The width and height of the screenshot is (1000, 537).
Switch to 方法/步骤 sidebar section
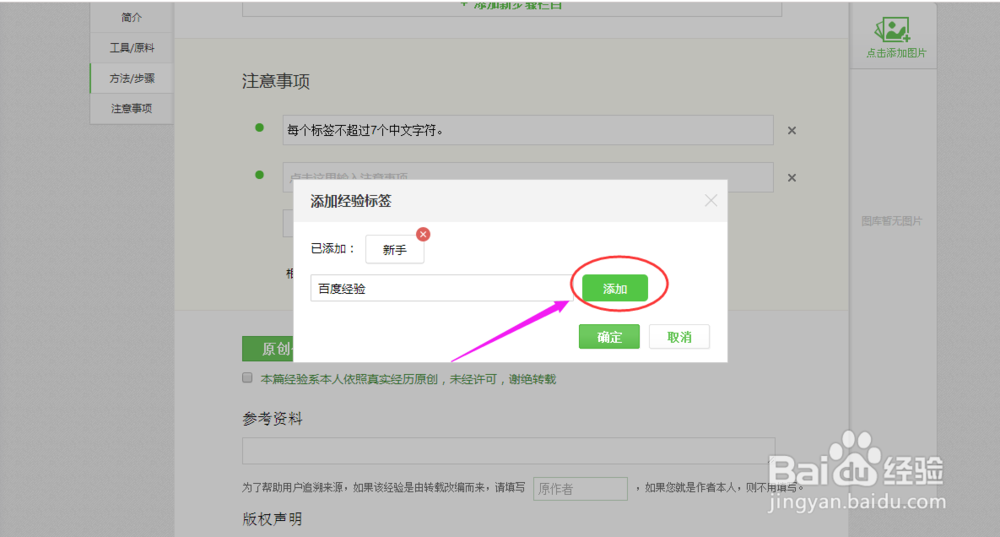(131, 78)
